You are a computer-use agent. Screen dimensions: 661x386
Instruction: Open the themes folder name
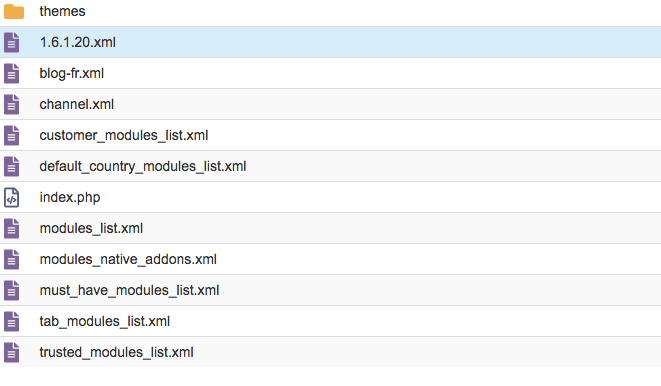coord(62,11)
